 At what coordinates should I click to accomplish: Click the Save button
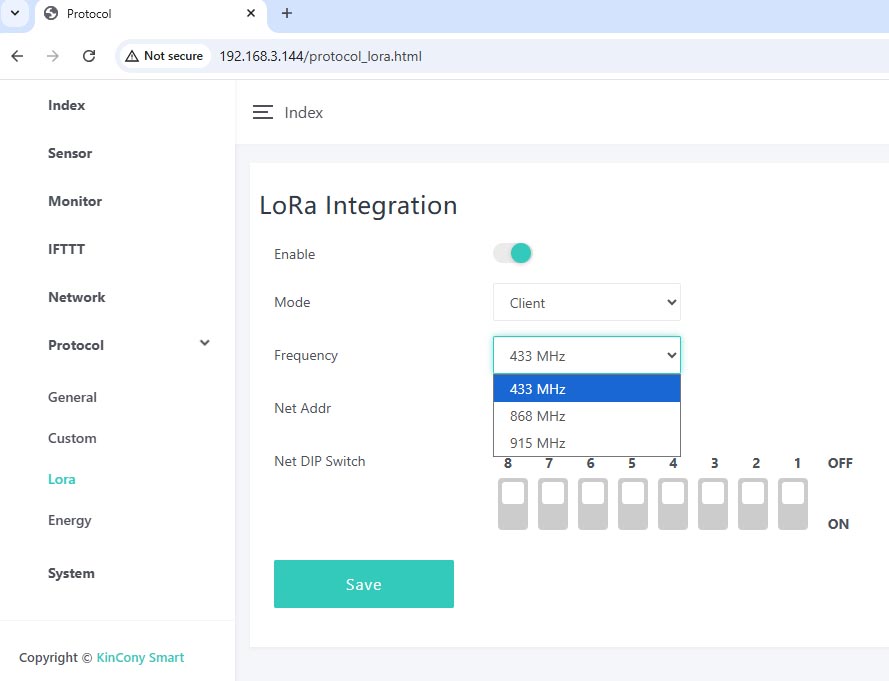(363, 584)
